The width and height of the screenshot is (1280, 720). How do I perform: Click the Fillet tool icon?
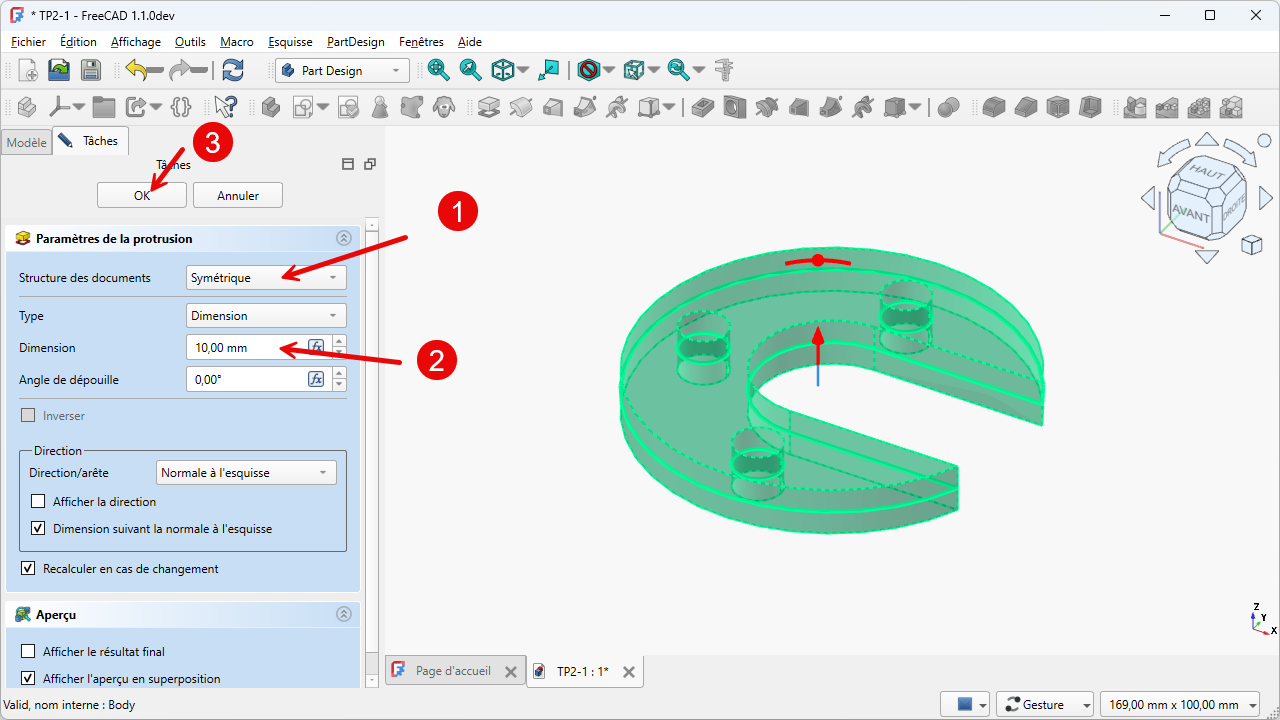(x=993, y=107)
